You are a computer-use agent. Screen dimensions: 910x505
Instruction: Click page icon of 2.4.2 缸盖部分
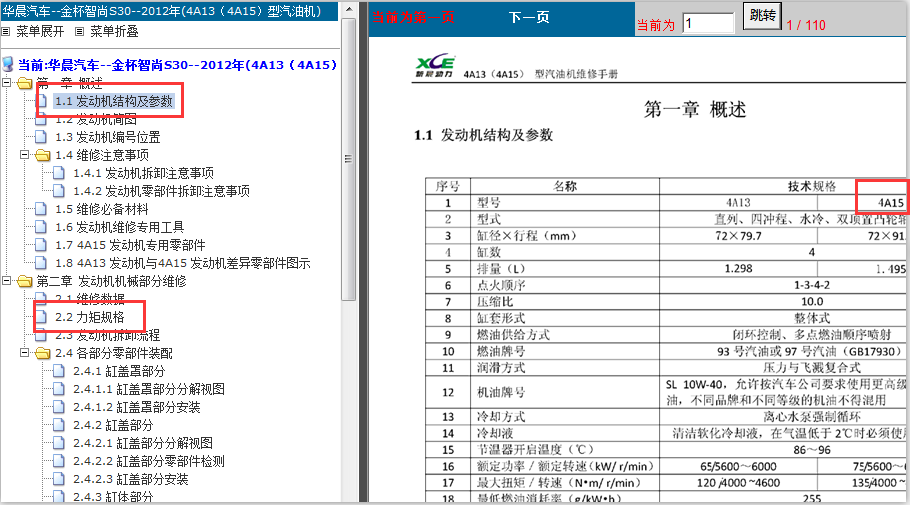[59, 425]
